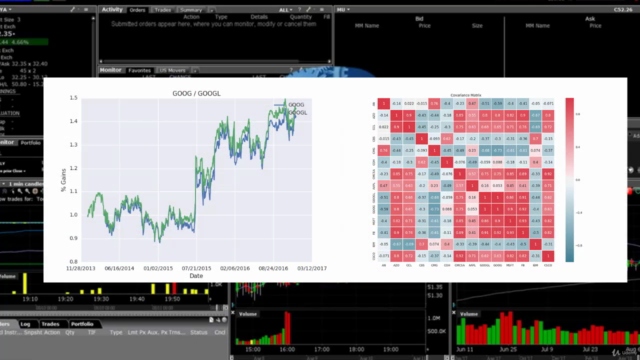Open the Orders tab in Activity panel
The height and width of the screenshot is (360, 640).
tap(137, 10)
